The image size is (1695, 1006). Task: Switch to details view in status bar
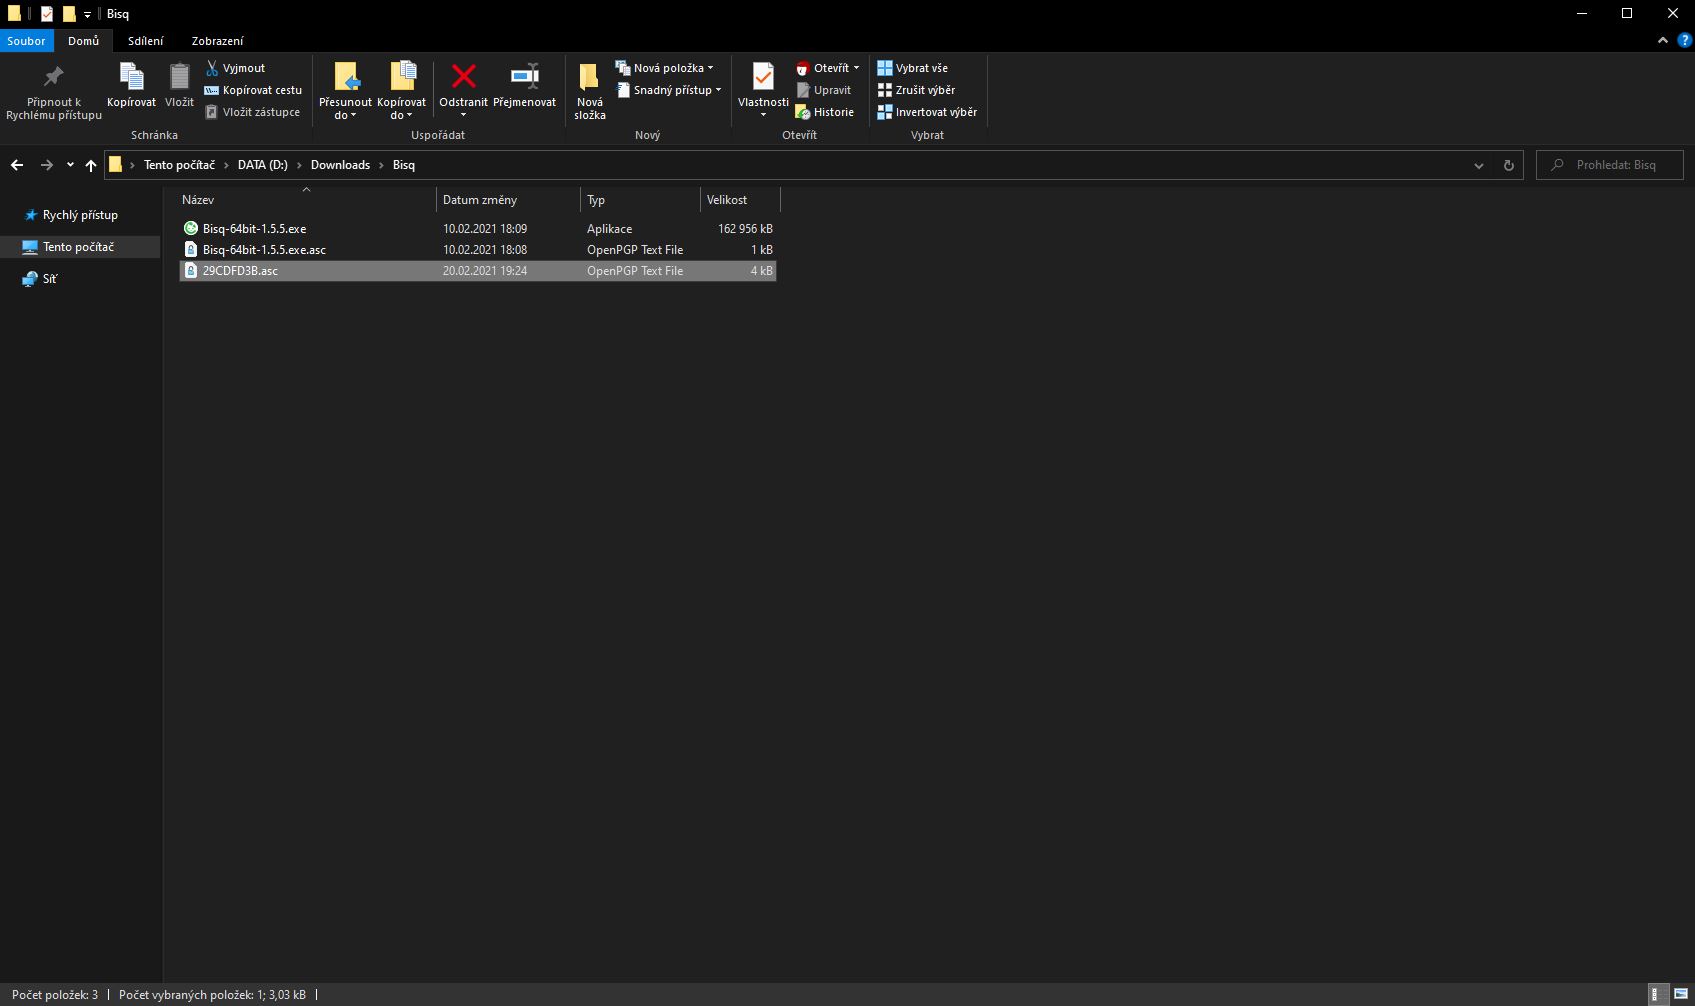1656,994
